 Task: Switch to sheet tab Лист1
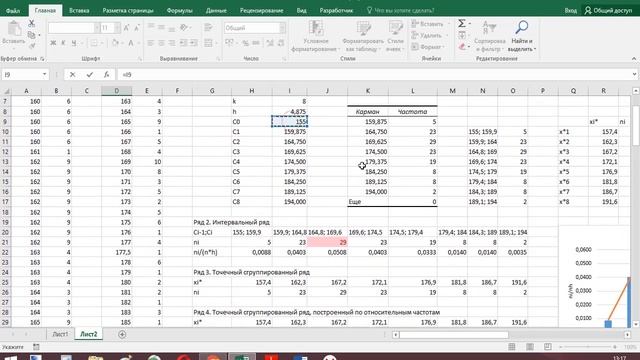click(60, 334)
